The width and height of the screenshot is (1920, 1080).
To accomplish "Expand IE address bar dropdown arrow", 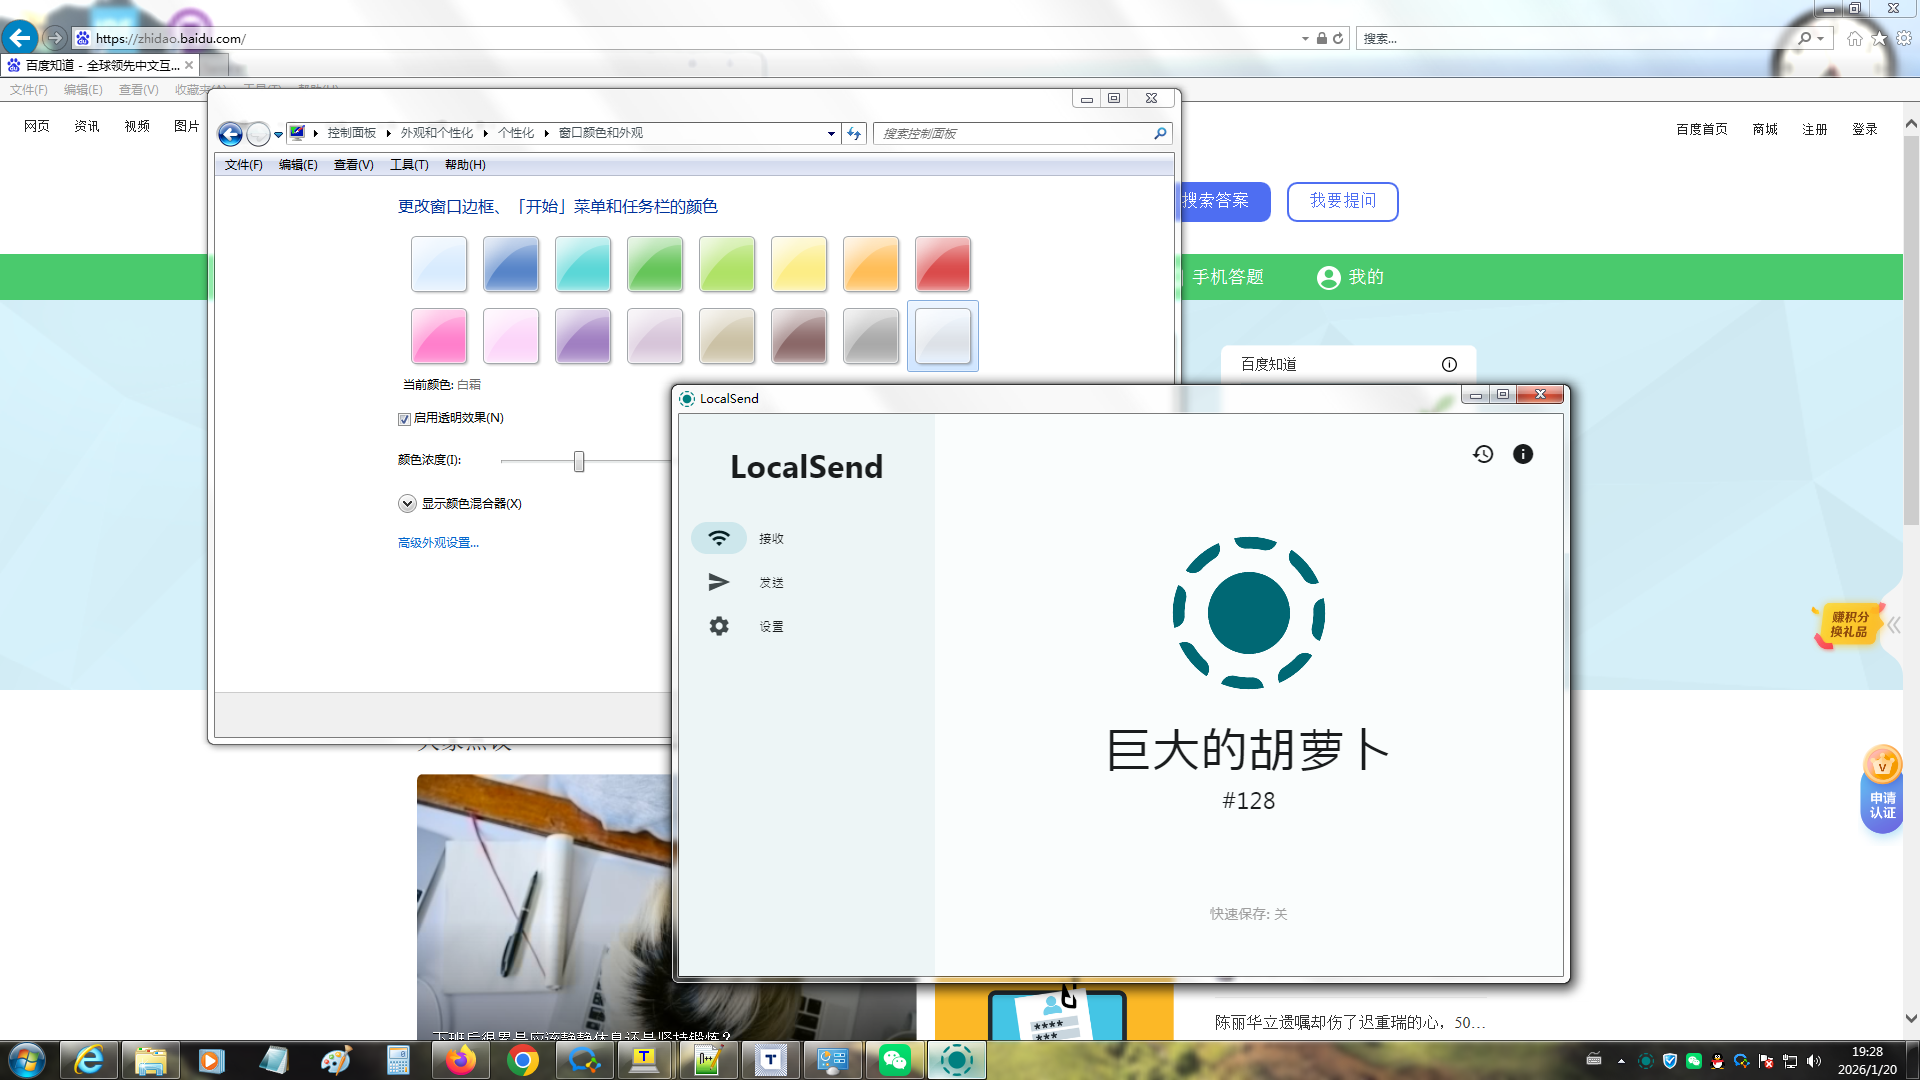I will coord(1305,38).
